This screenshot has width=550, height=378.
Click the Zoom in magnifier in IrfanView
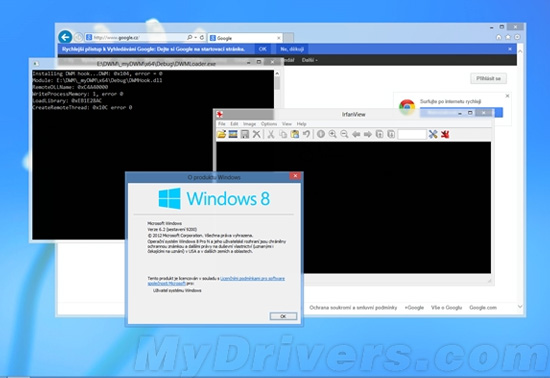click(x=333, y=134)
